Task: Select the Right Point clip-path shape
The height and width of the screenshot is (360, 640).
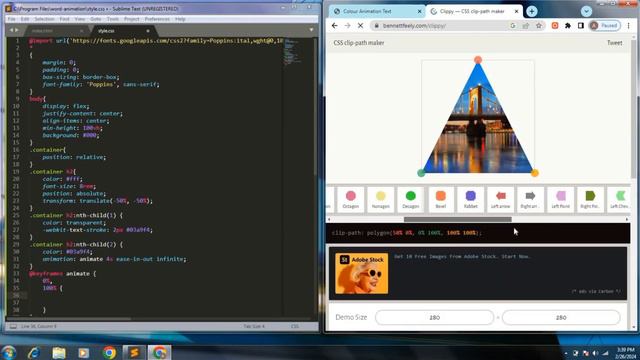Action: 590,199
